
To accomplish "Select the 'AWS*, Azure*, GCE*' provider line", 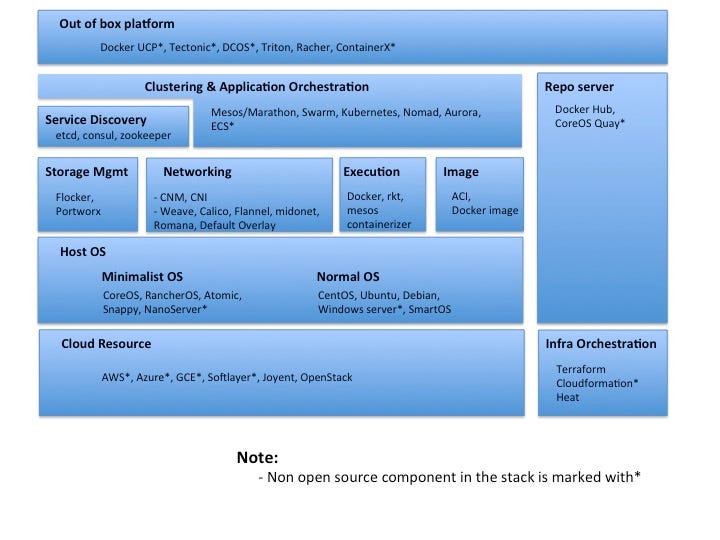I will click(x=227, y=377).
